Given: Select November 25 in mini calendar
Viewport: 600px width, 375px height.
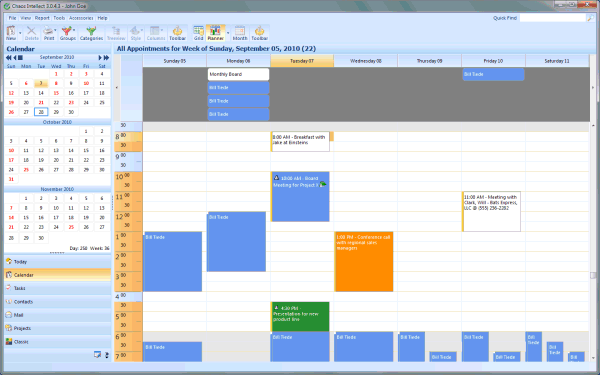Looking at the screenshot, I should [71, 227].
